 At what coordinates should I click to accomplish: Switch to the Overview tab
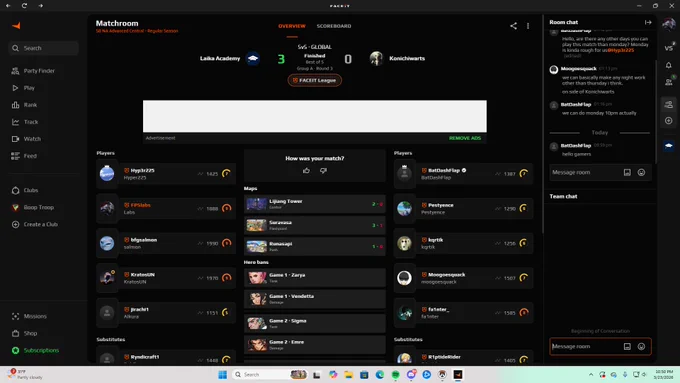click(x=292, y=26)
